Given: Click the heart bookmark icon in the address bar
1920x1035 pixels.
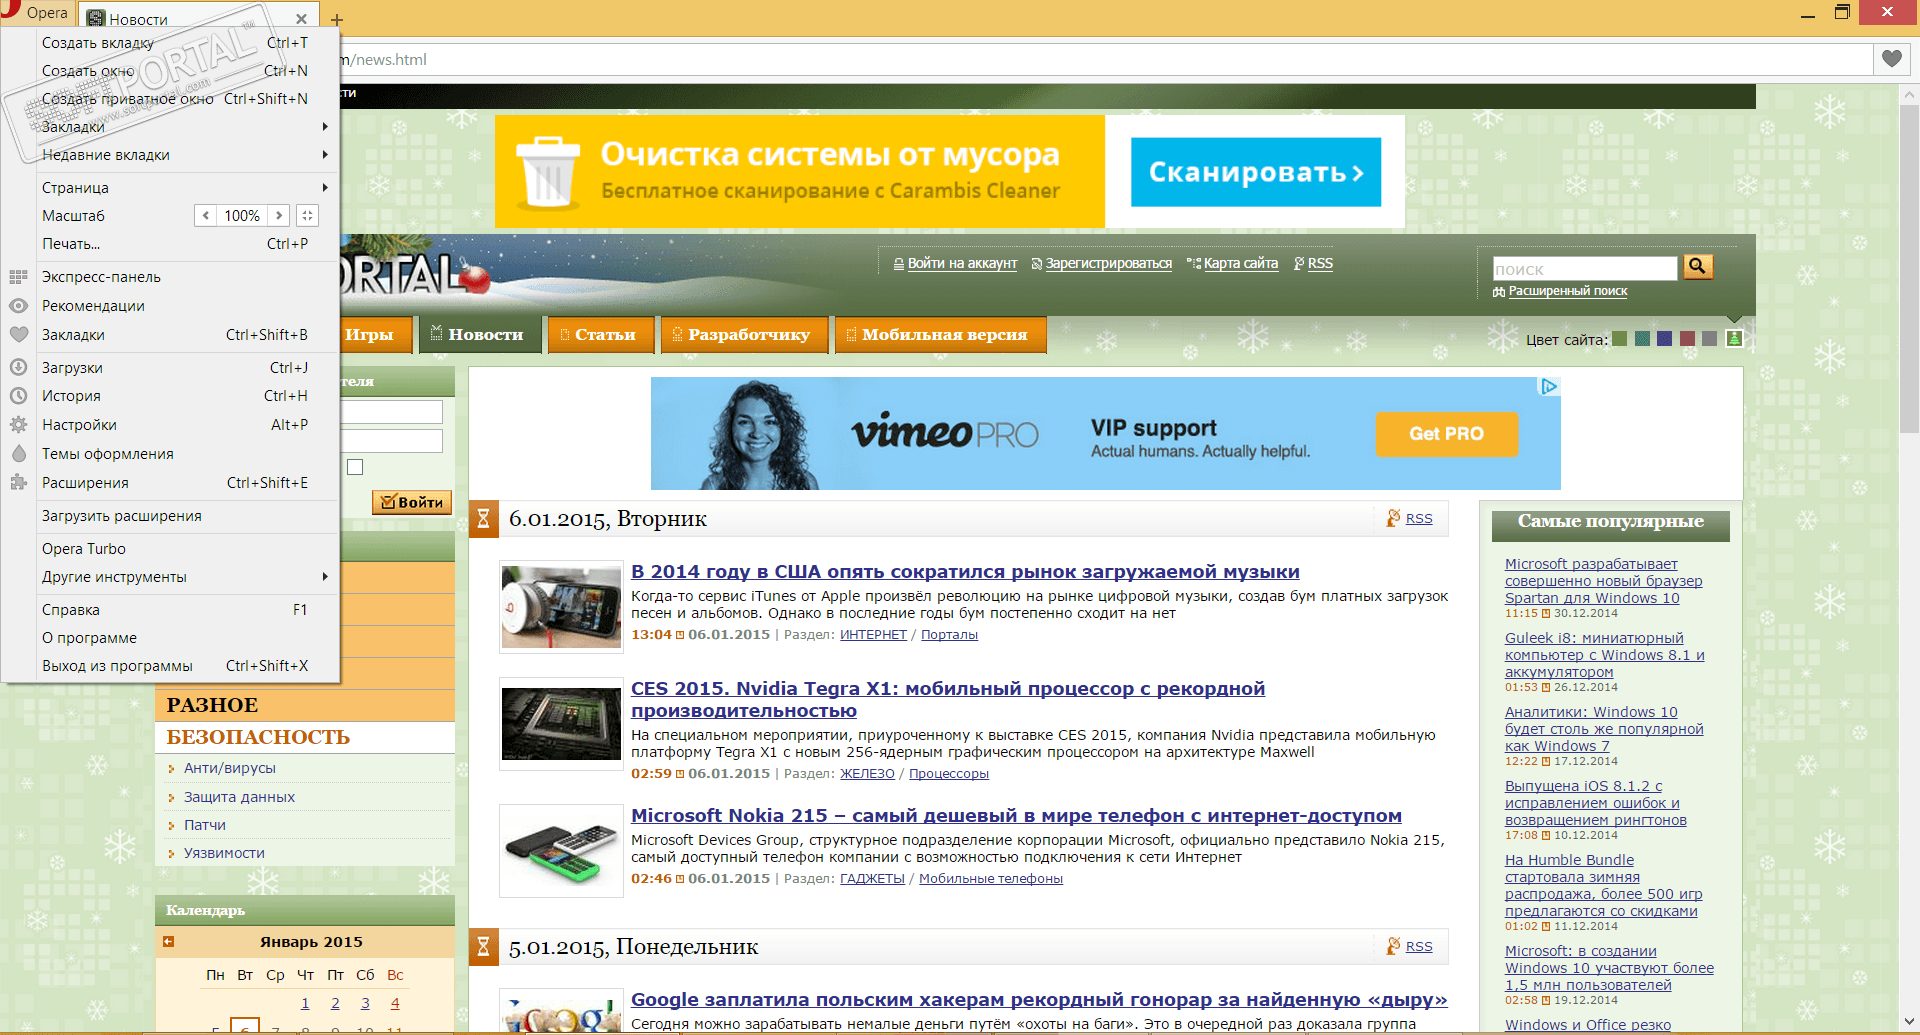Looking at the screenshot, I should pyautogui.click(x=1891, y=59).
